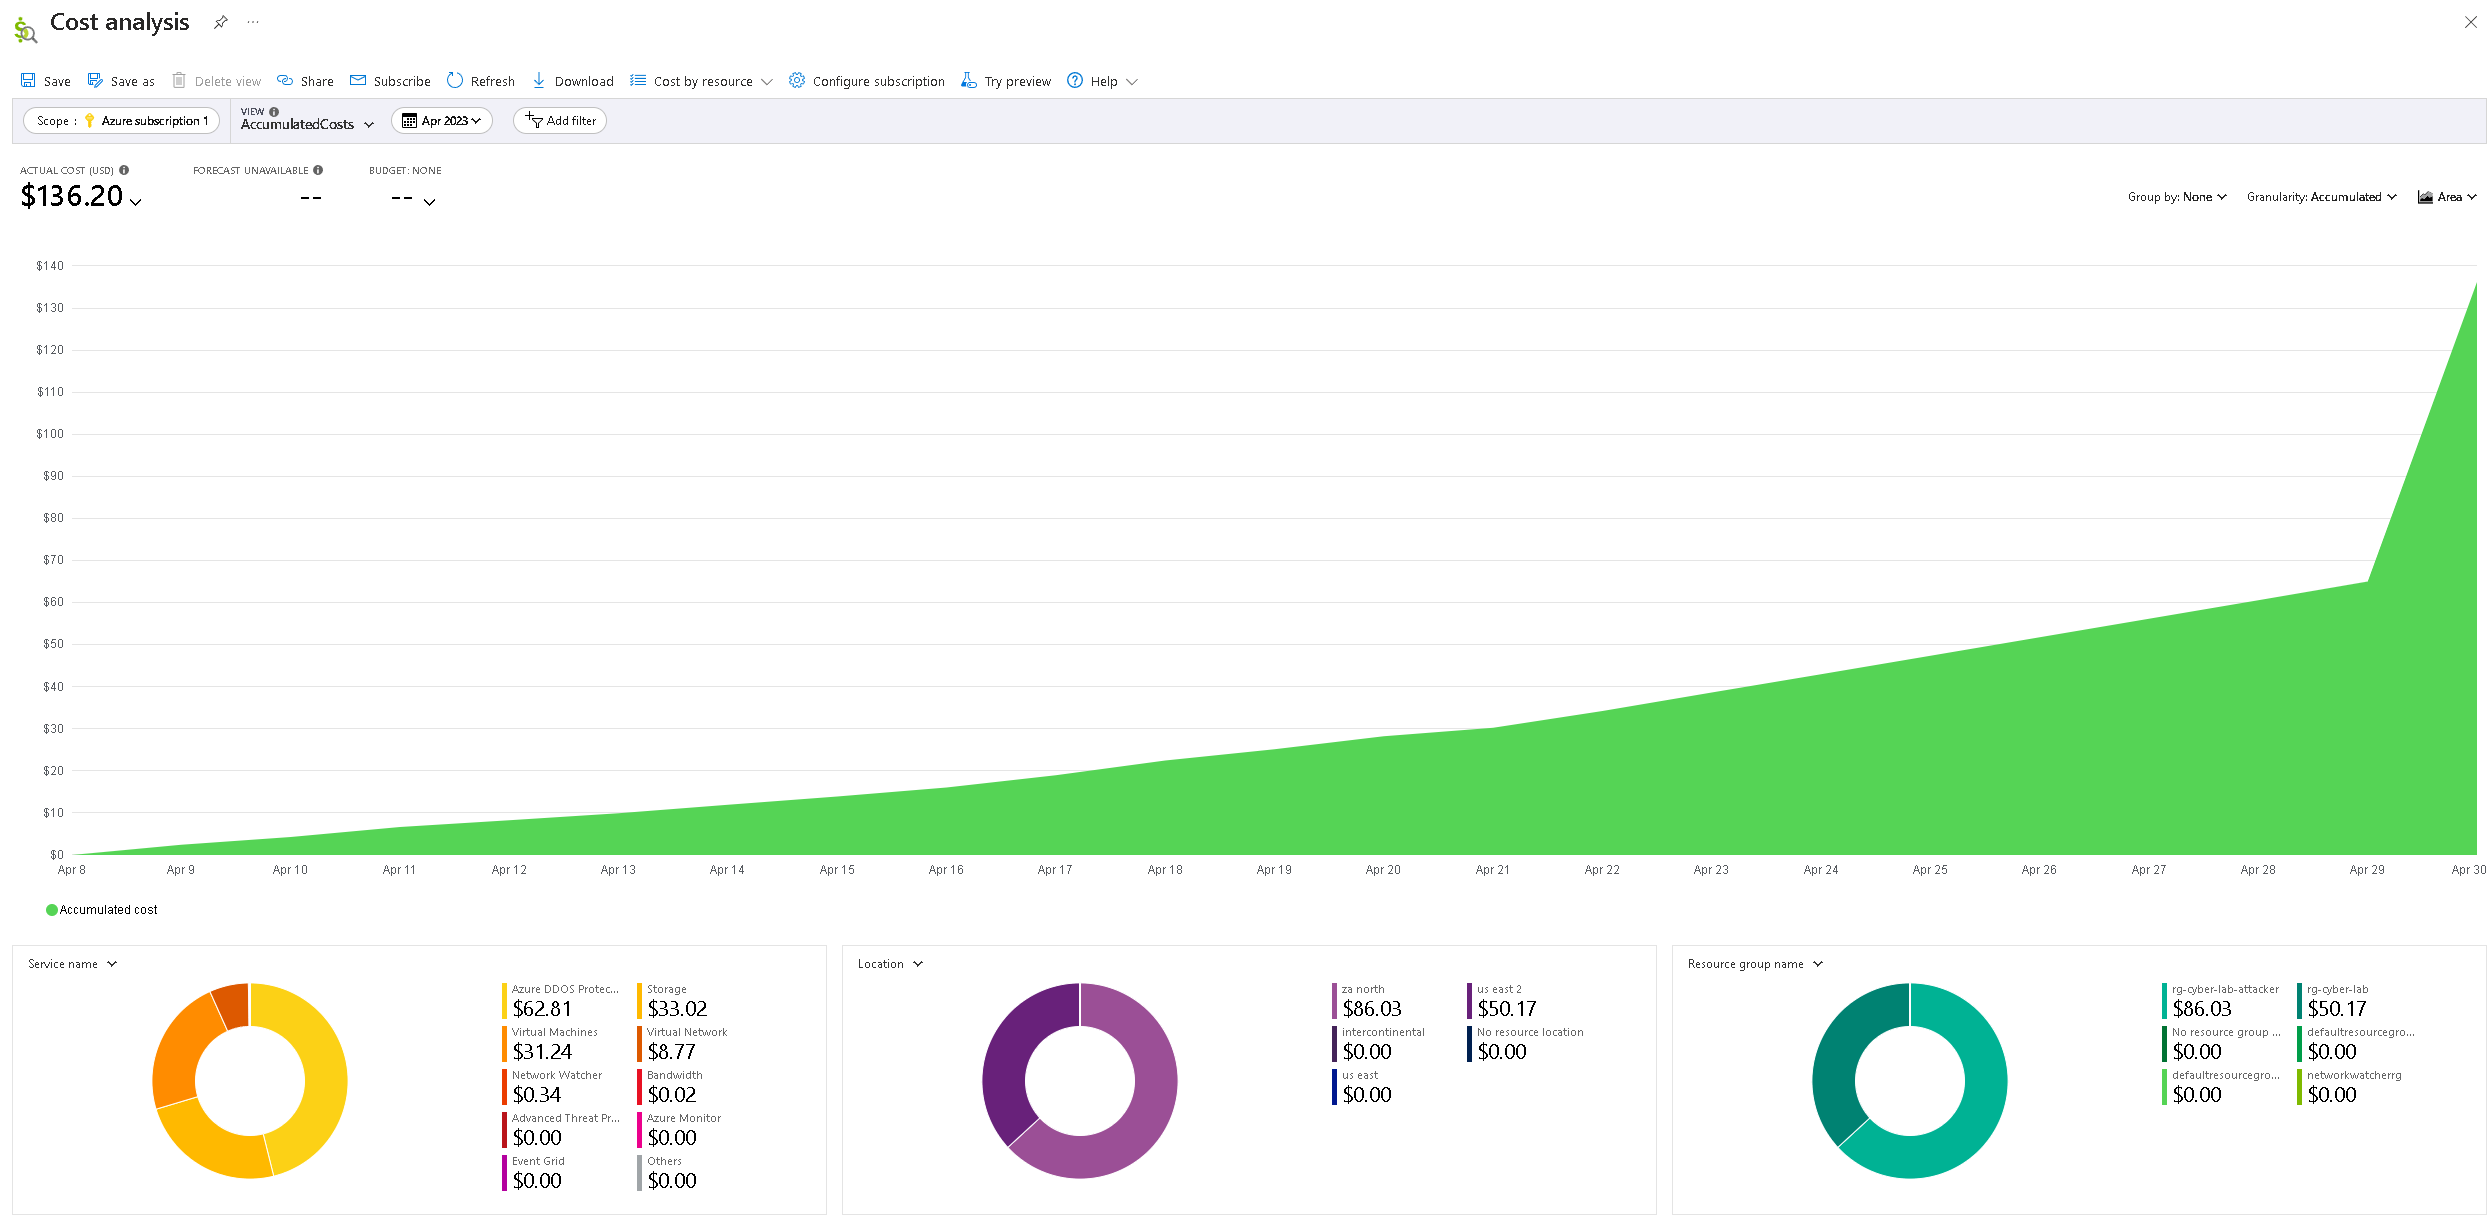This screenshot has width=2489, height=1218.
Task: Open the Help menu
Action: click(x=1103, y=81)
